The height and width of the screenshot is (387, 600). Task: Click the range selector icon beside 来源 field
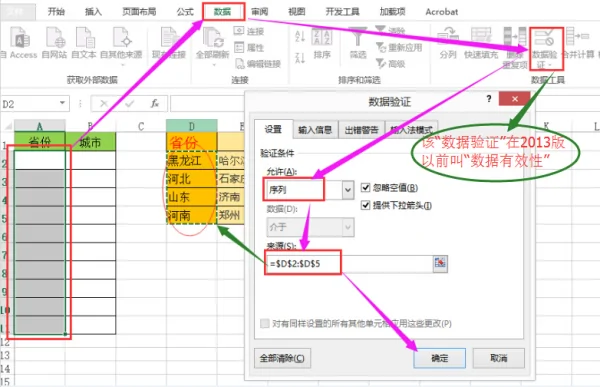tap(440, 263)
